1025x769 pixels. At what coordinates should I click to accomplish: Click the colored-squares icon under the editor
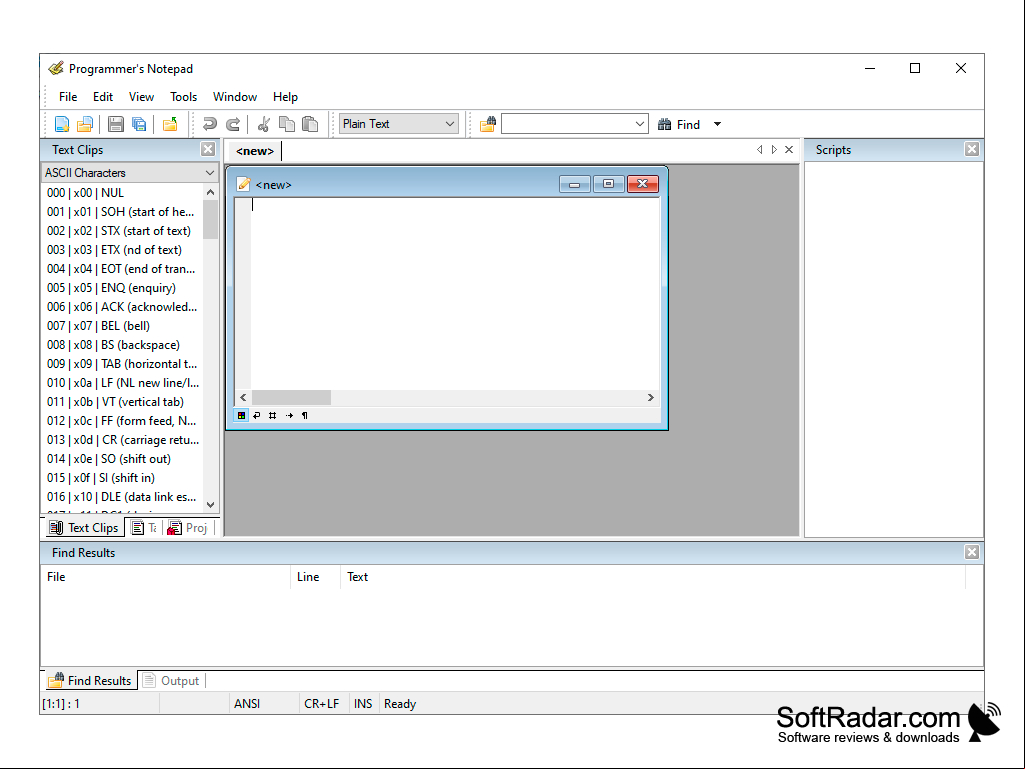(x=241, y=415)
